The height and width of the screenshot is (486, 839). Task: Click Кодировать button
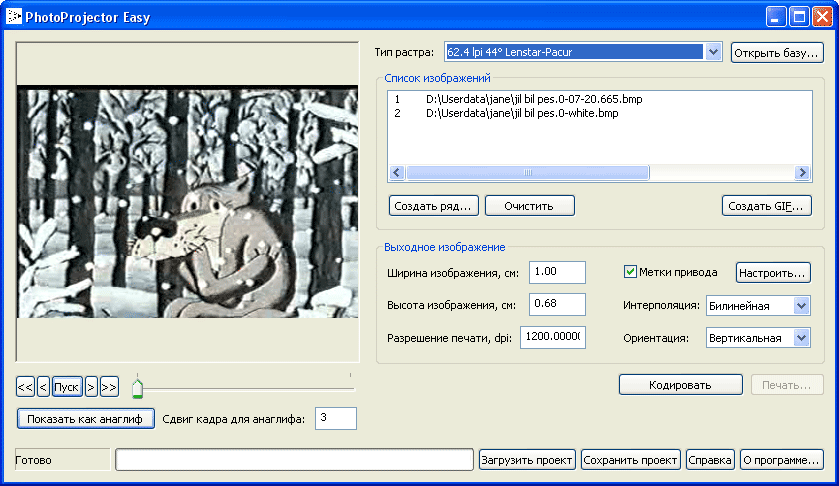pyautogui.click(x=681, y=385)
